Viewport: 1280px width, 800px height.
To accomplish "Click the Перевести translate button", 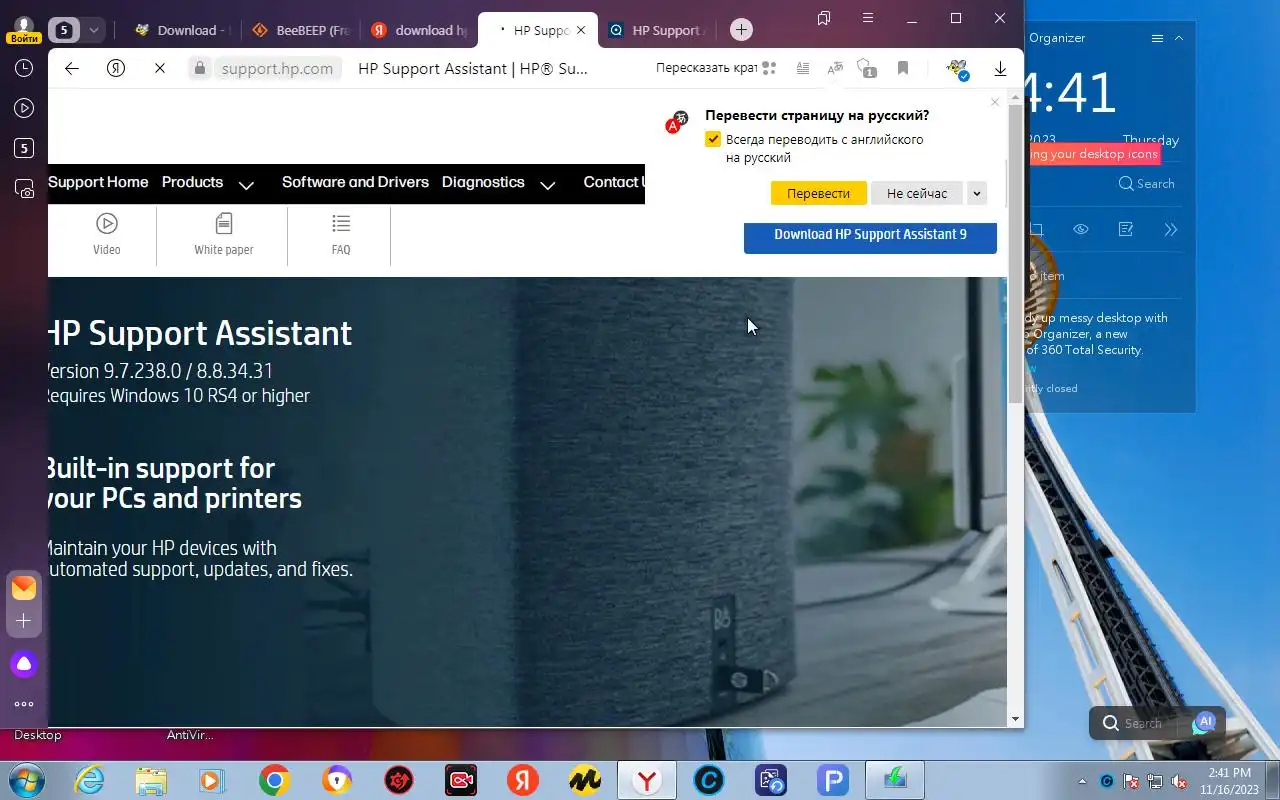I will point(818,193).
